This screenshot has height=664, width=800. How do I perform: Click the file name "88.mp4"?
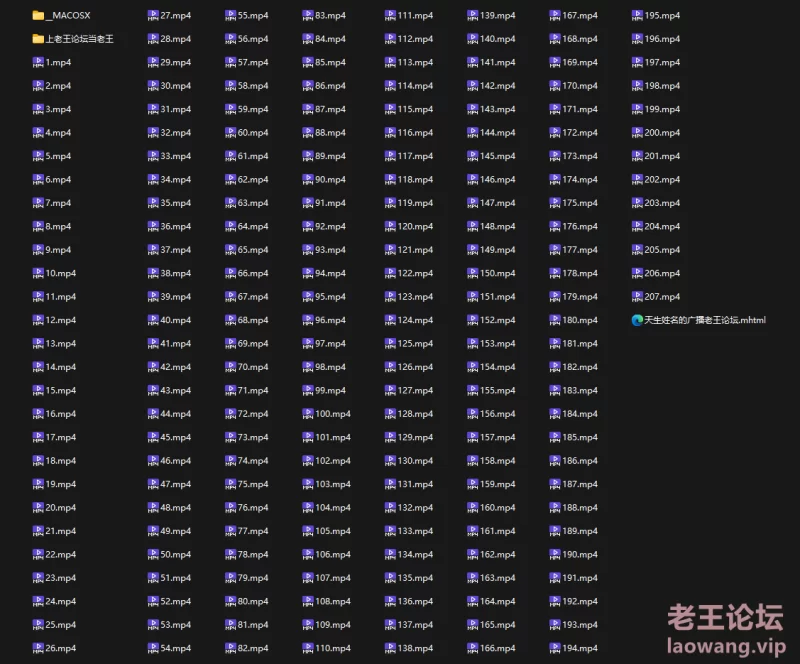coord(330,133)
